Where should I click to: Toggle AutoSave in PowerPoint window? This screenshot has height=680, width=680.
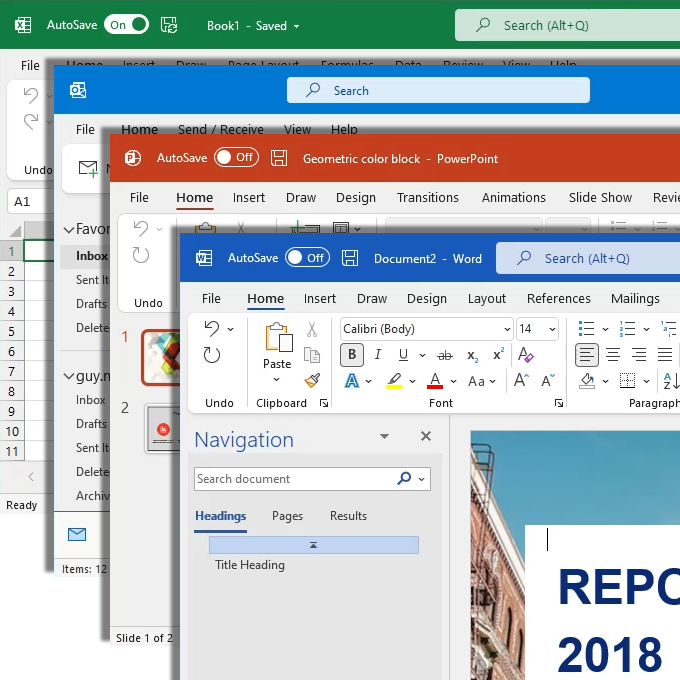pyautogui.click(x=236, y=158)
